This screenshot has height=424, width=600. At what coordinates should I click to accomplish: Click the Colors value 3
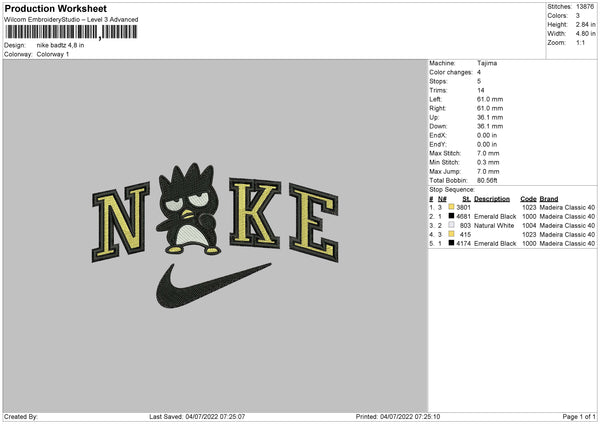pos(578,16)
